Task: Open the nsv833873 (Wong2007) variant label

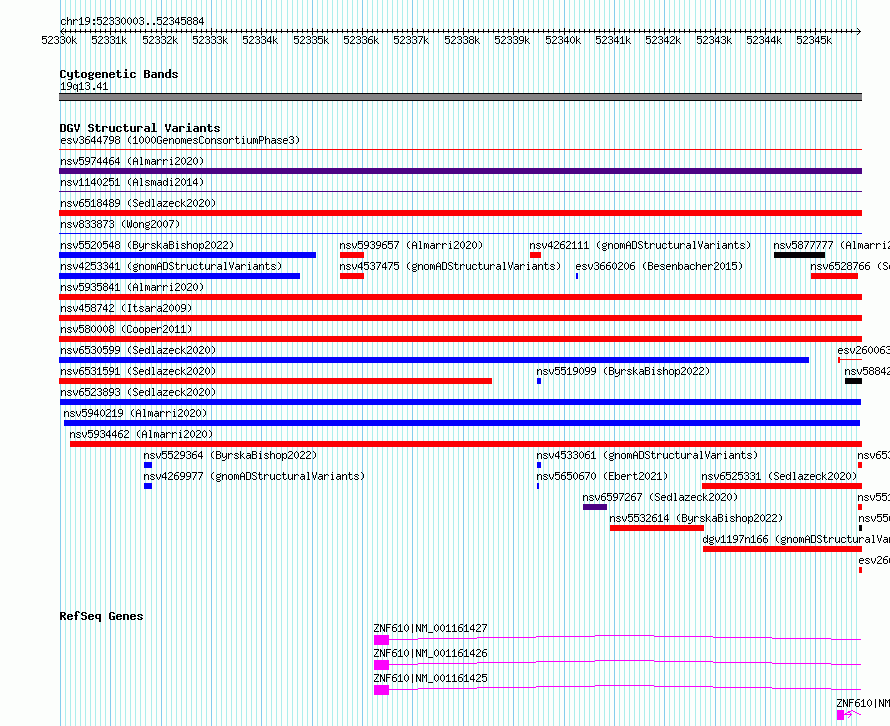Action: 120,224
